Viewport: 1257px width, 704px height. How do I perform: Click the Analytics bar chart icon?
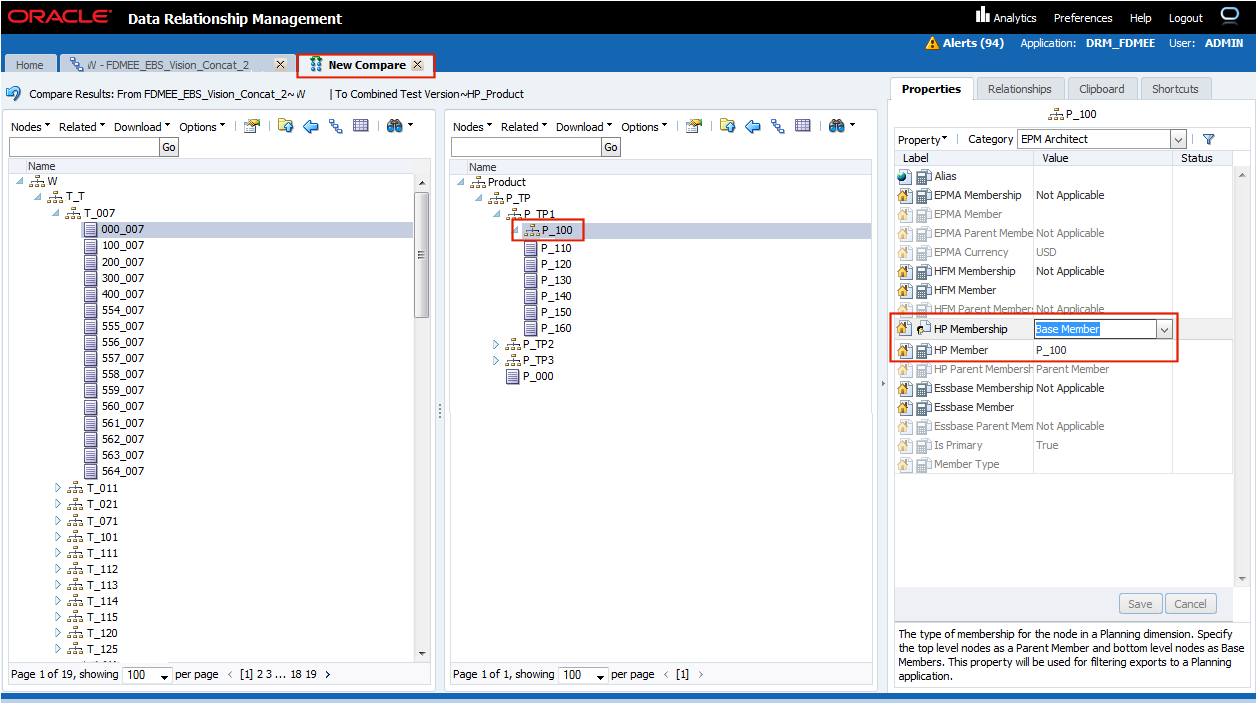pyautogui.click(x=982, y=16)
